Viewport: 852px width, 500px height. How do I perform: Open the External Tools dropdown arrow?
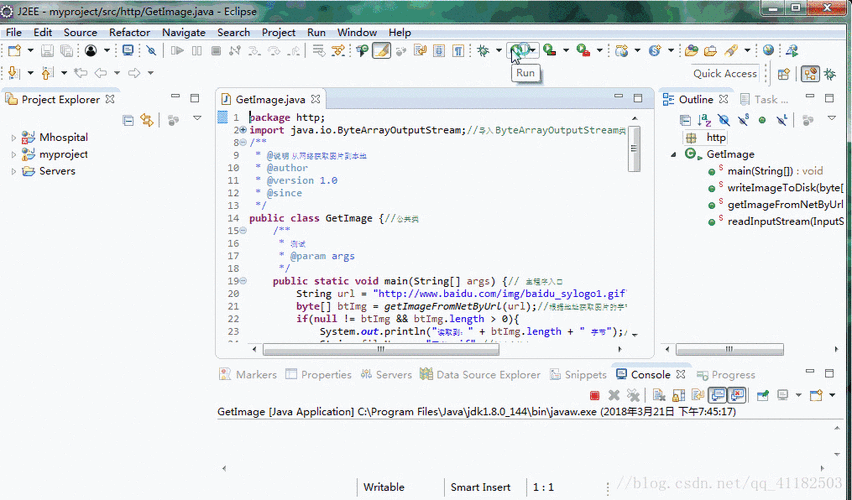pos(599,51)
